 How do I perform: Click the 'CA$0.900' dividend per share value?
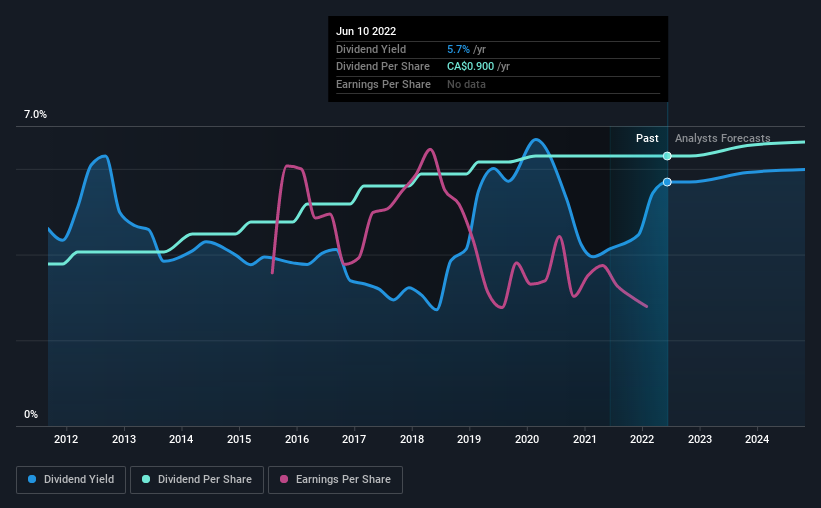470,67
